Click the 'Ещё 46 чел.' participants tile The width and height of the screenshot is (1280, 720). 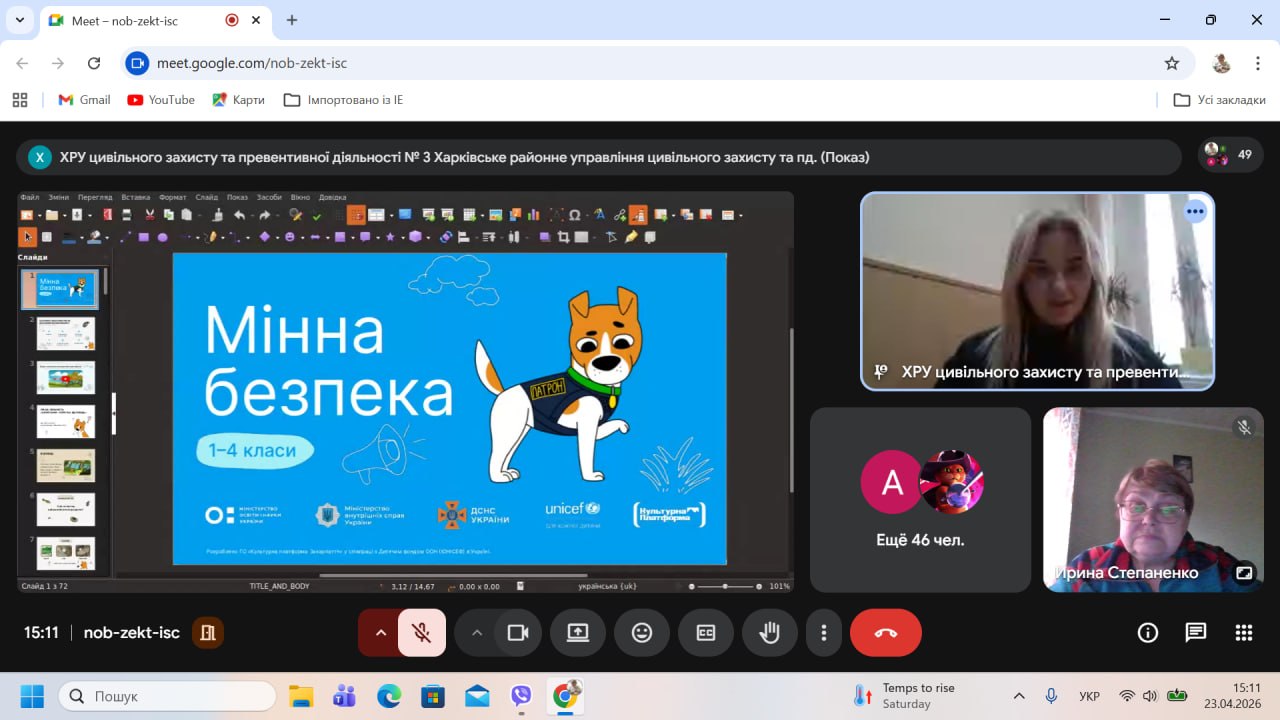point(920,499)
